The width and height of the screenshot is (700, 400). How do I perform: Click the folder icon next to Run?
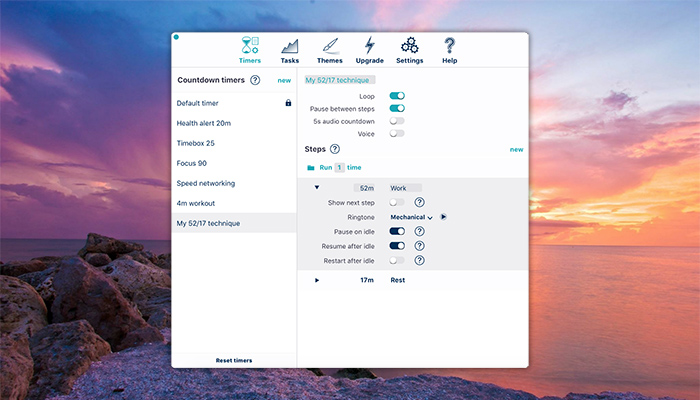coord(311,168)
